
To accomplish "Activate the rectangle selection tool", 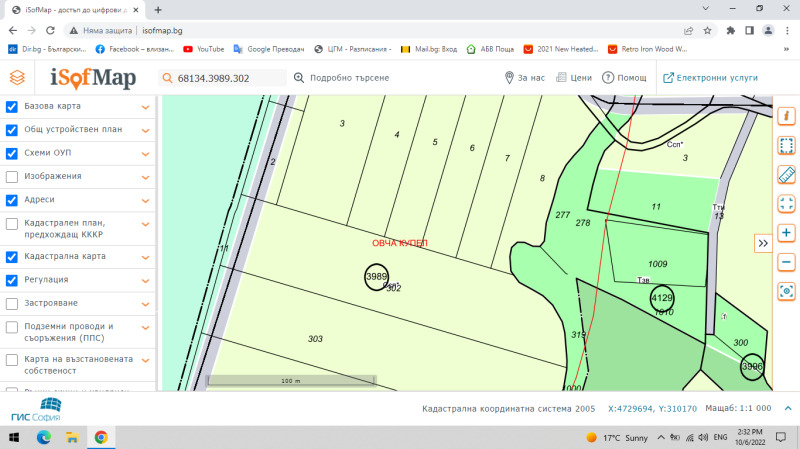I will pyautogui.click(x=786, y=145).
